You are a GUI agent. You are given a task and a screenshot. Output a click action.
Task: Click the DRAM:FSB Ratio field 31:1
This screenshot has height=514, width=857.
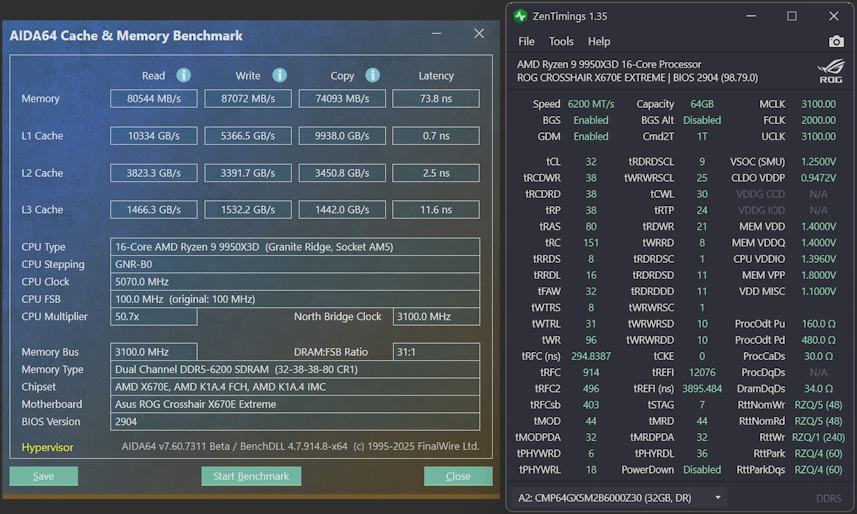pos(436,352)
